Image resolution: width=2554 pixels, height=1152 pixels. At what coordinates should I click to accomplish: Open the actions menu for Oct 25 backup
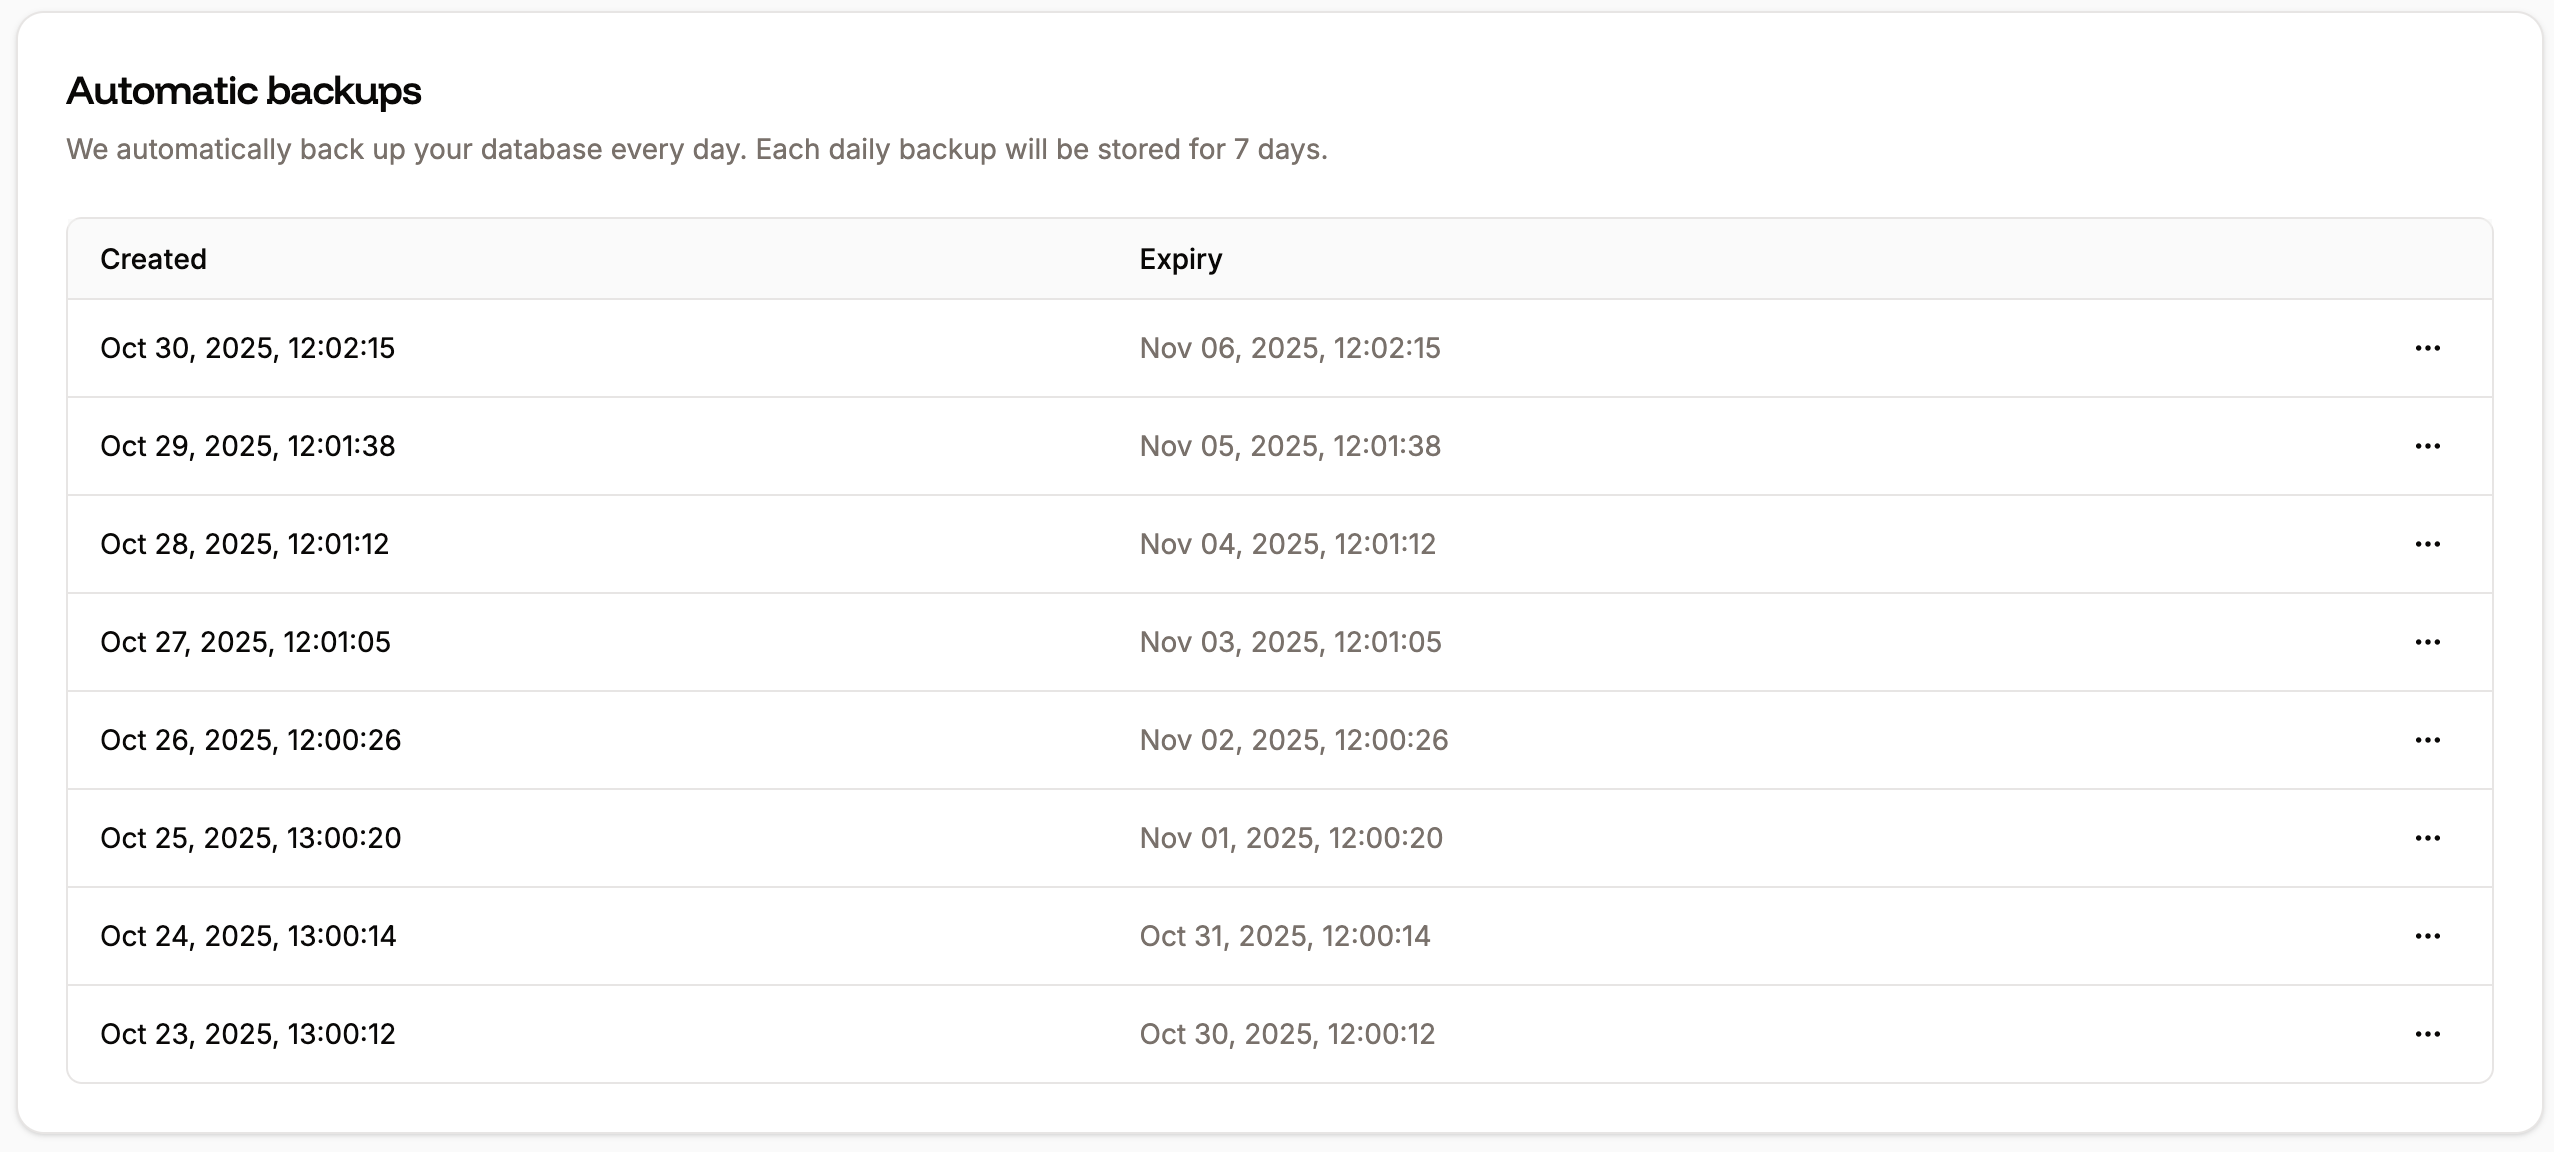[x=2430, y=838]
